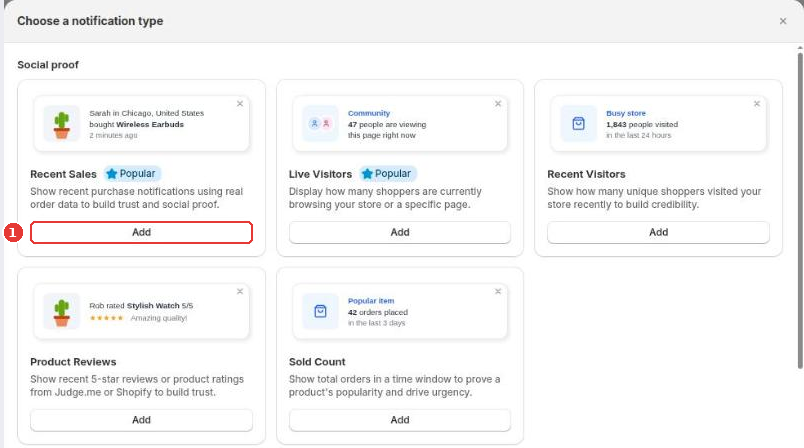
Task: Click Sold Count heading
Action: tap(317, 362)
